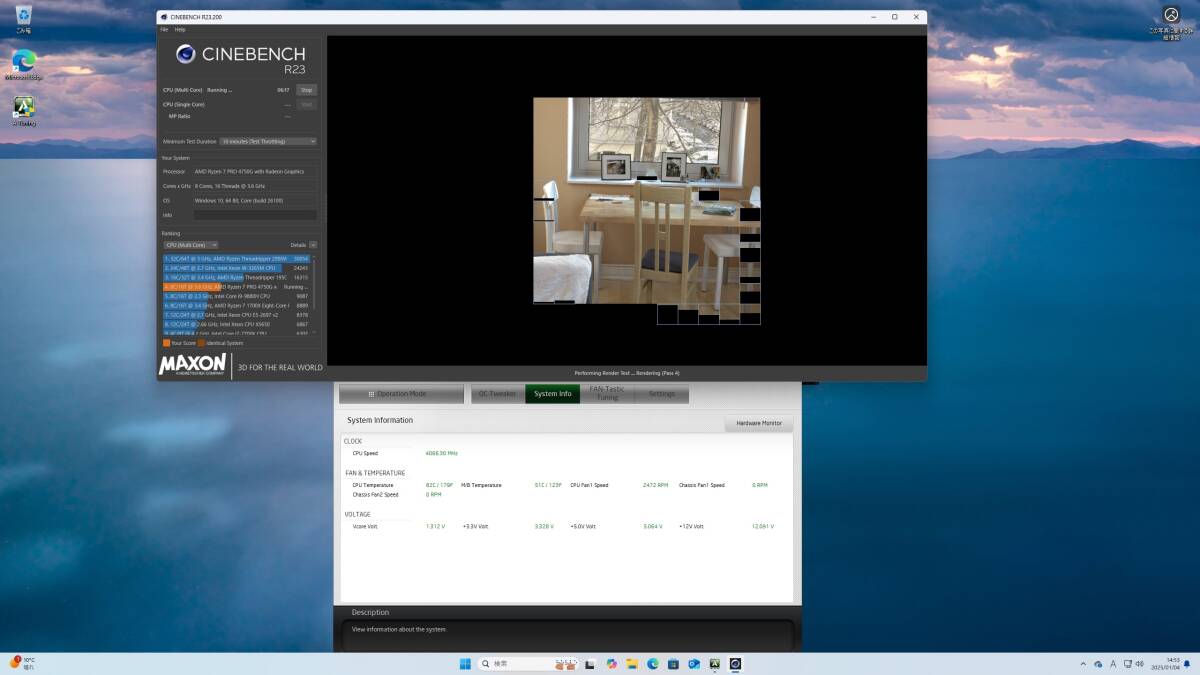Click the M/B Temperature value 51C / 123F
This screenshot has height=675, width=1200.
548,485
